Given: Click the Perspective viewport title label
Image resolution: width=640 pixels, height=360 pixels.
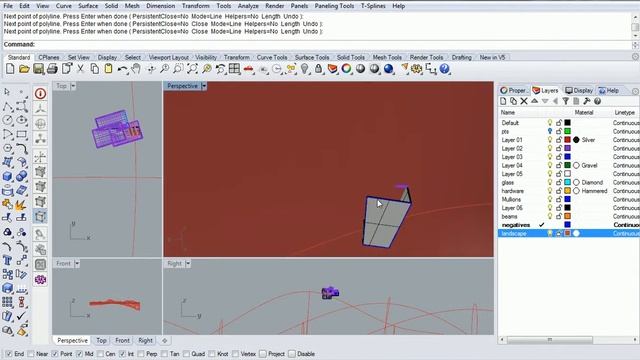Looking at the screenshot, I should [182, 86].
